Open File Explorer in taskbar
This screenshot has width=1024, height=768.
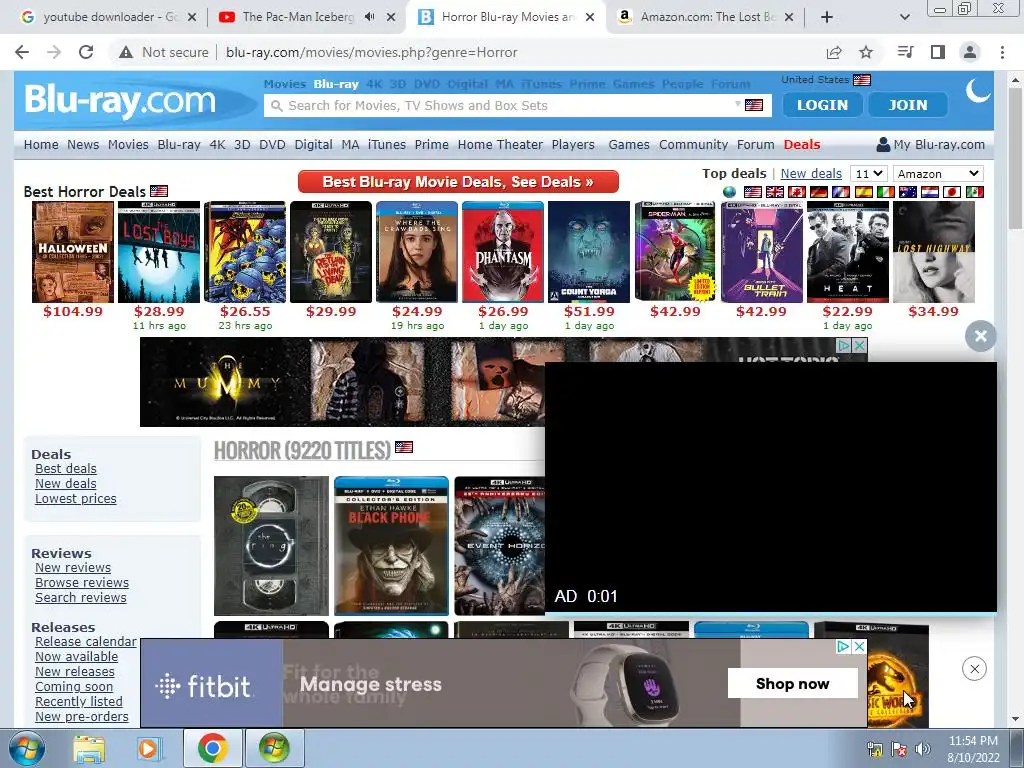click(88, 749)
